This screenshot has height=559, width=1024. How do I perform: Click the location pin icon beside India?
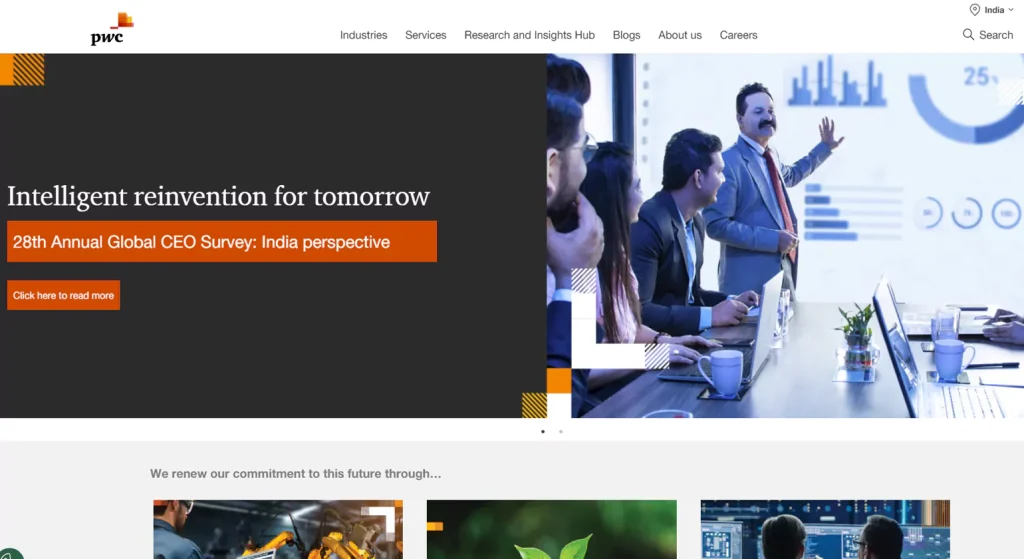click(974, 10)
